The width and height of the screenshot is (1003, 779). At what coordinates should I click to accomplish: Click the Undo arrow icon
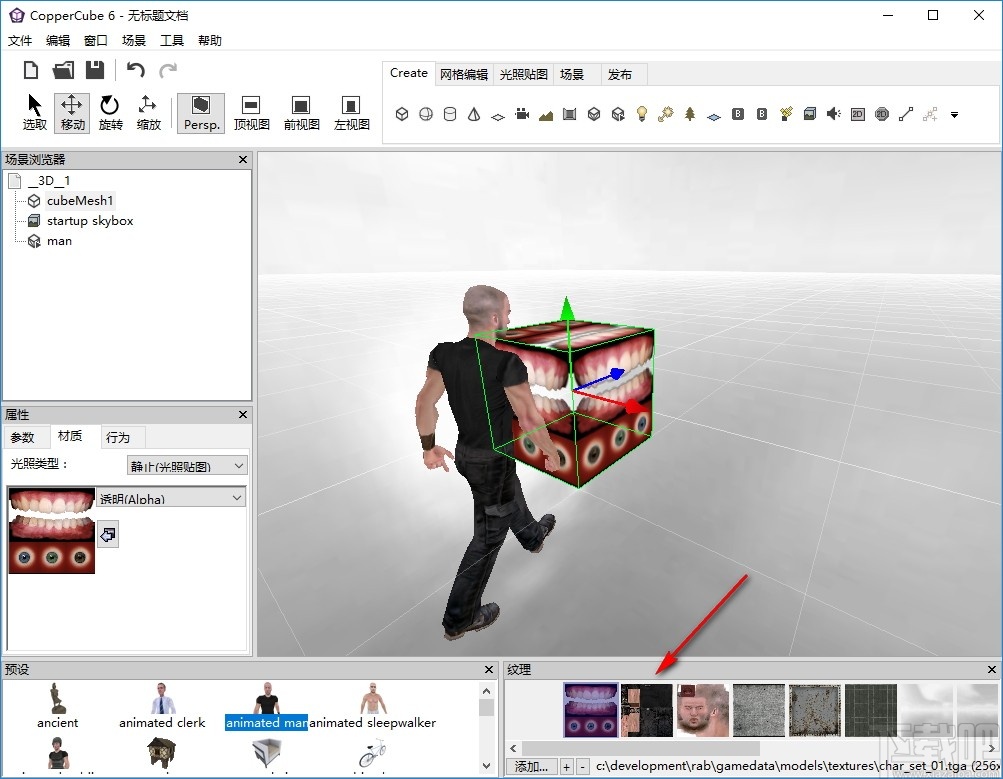(x=136, y=70)
